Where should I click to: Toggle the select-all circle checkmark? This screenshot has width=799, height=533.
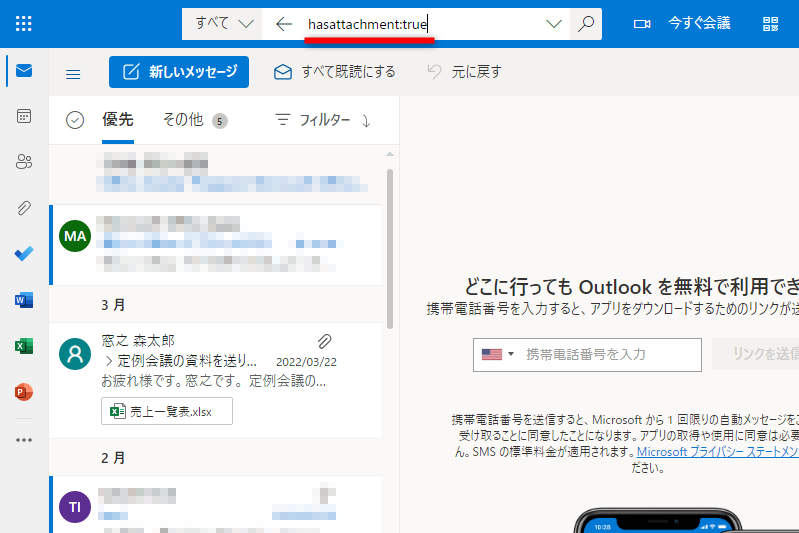point(75,120)
